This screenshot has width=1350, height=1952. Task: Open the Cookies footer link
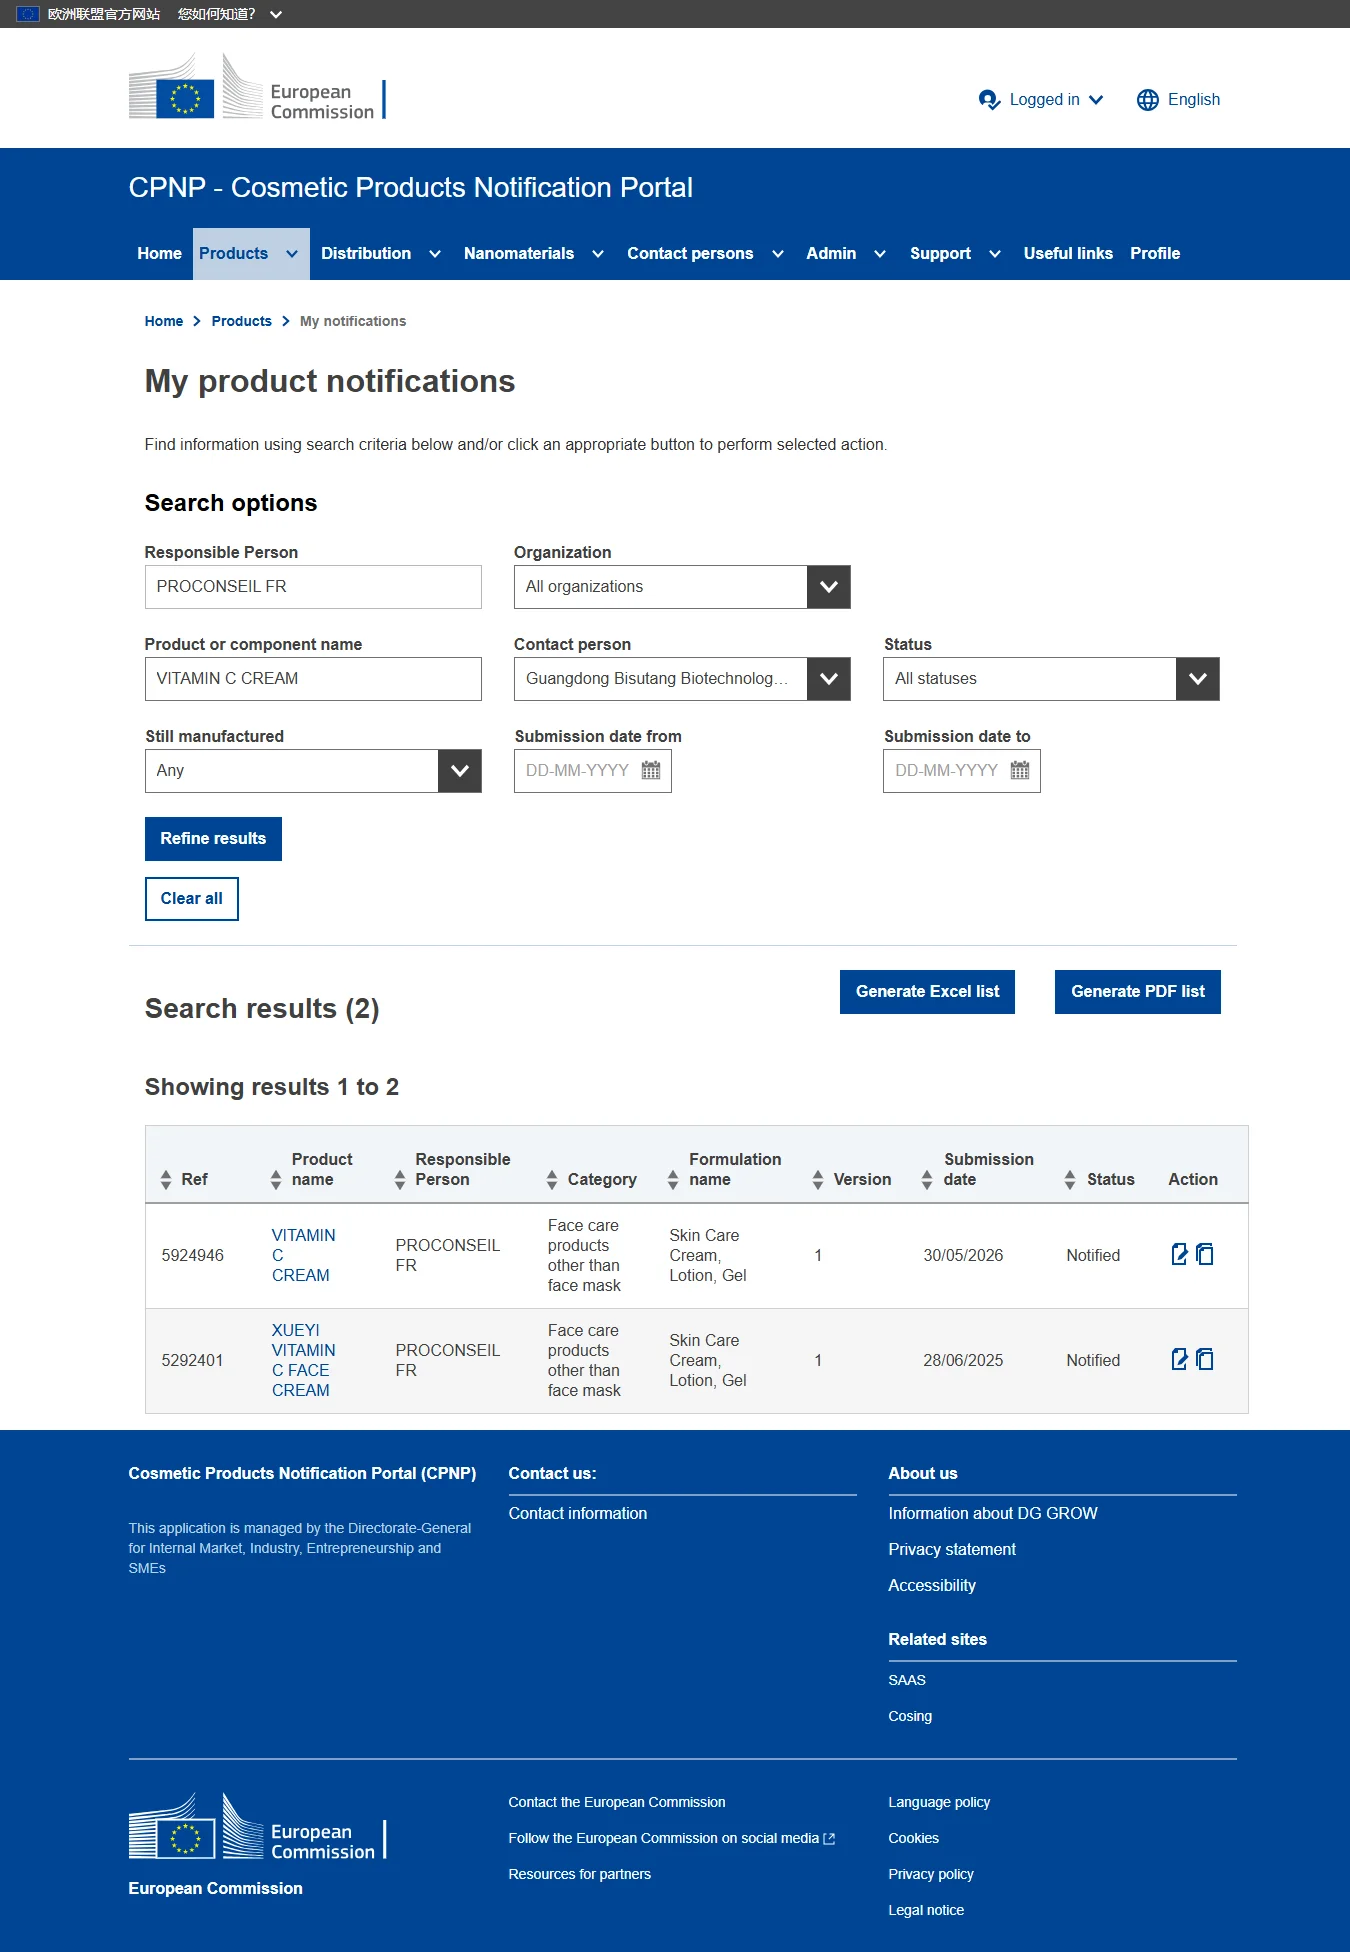click(914, 1838)
